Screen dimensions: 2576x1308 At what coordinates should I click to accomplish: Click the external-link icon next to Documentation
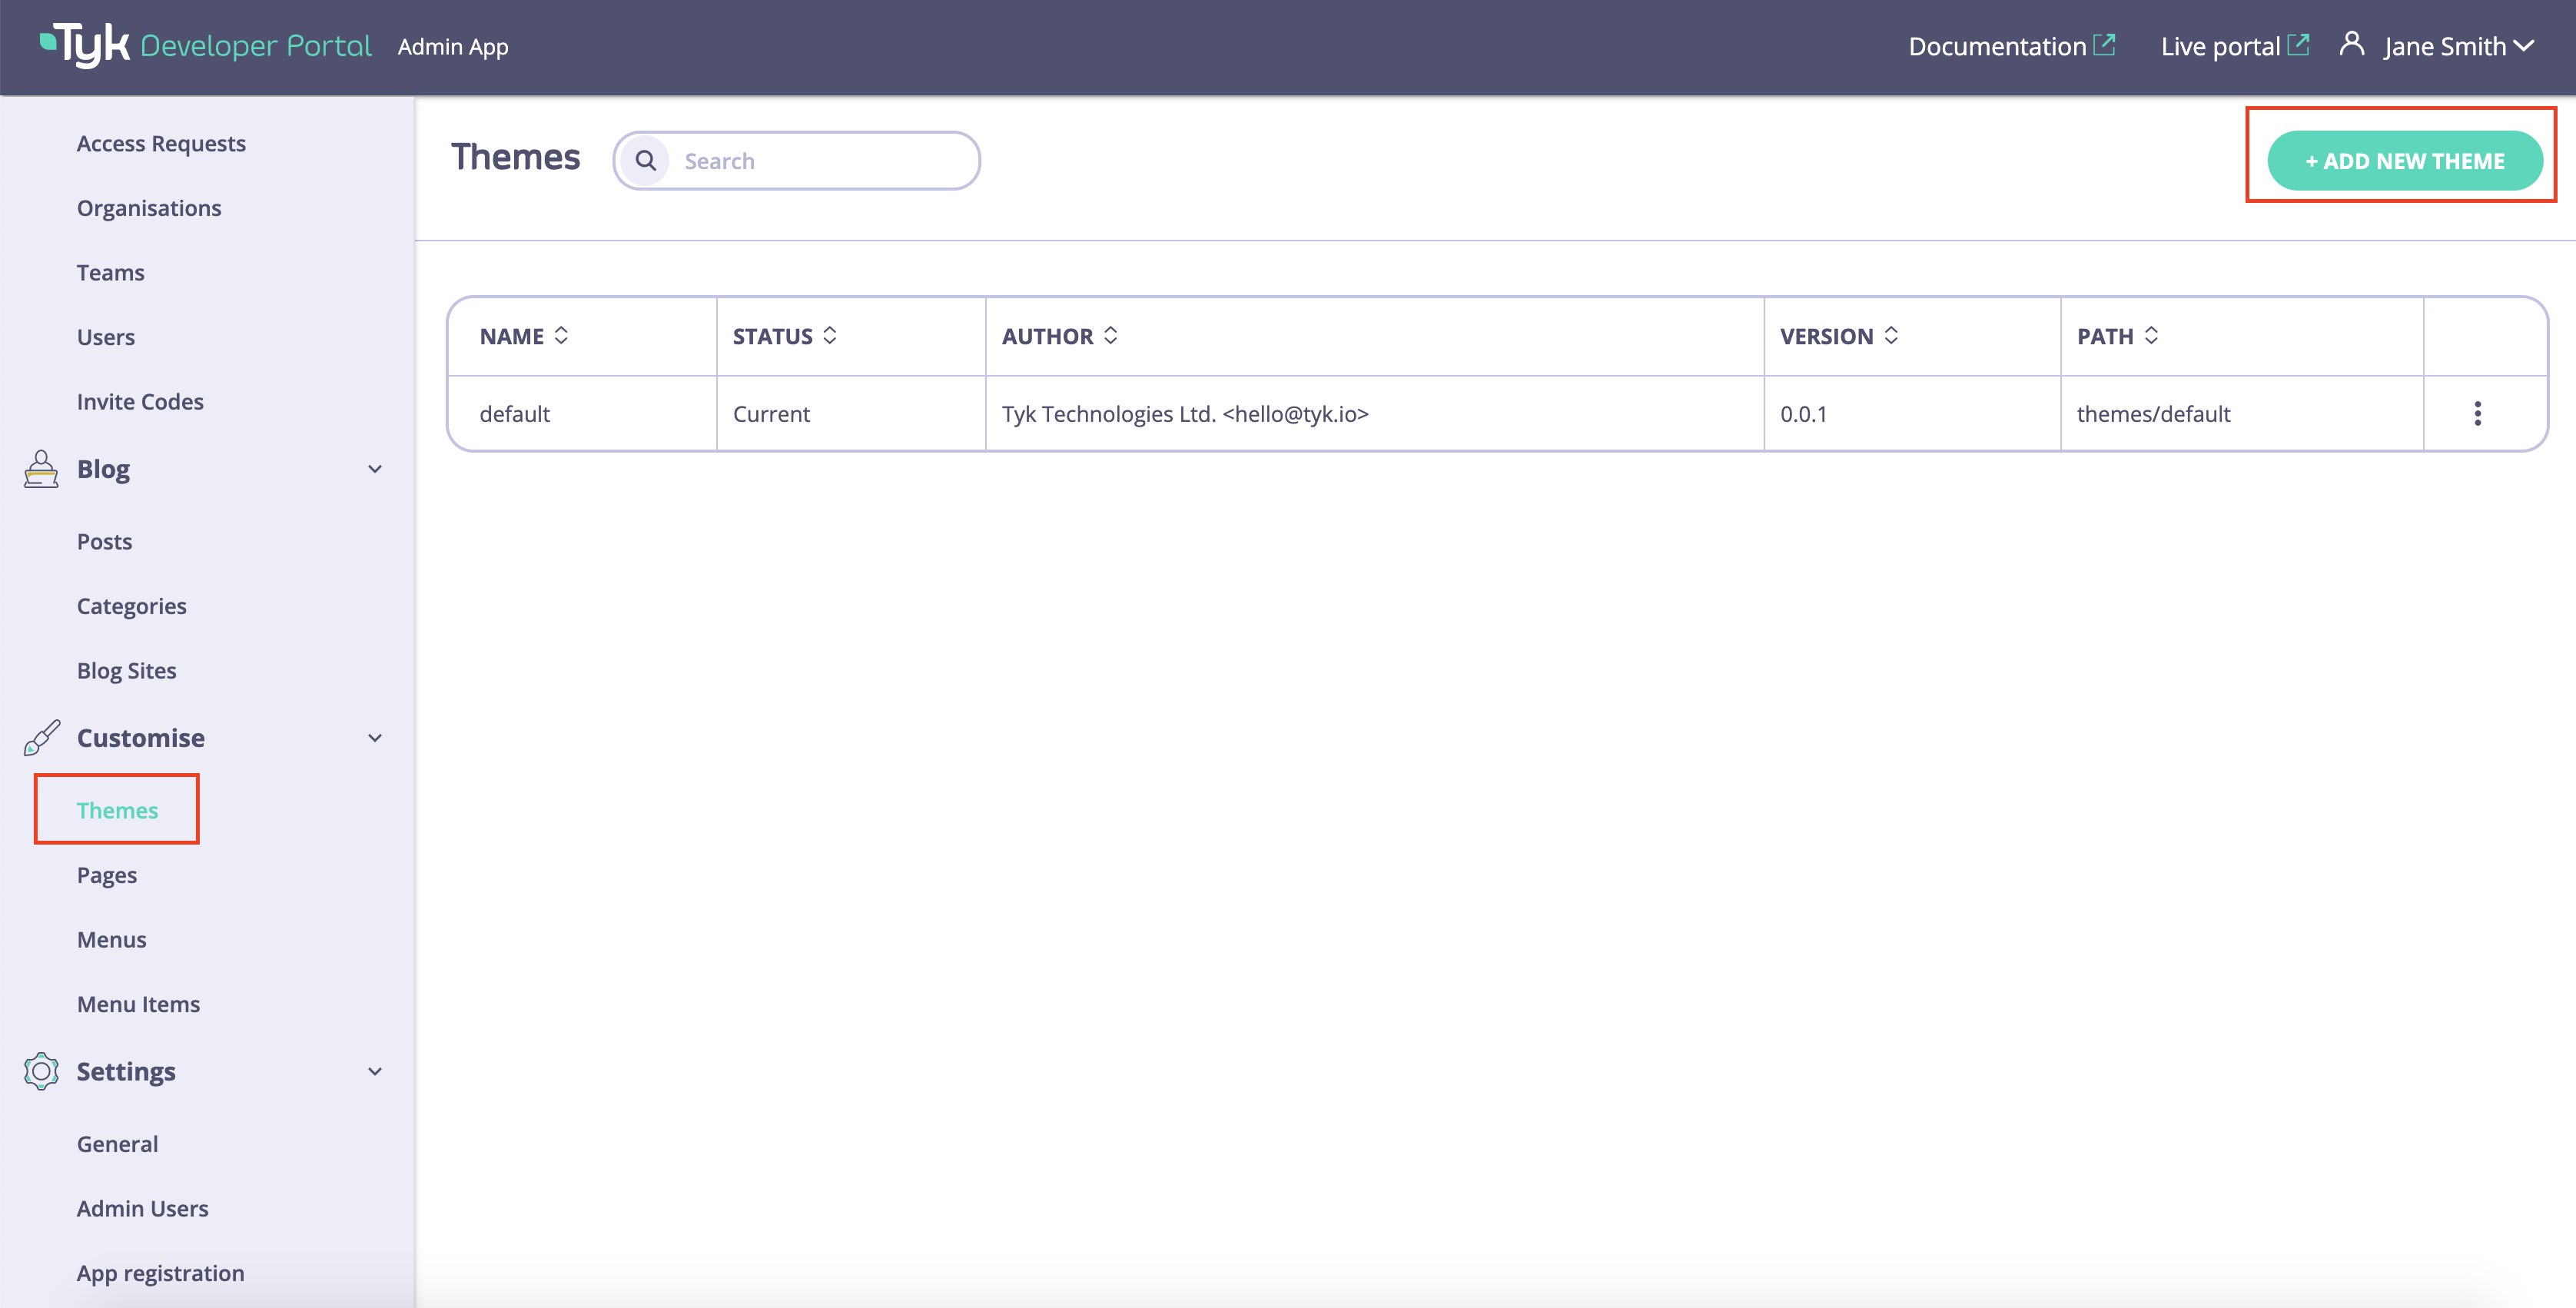coord(2105,44)
